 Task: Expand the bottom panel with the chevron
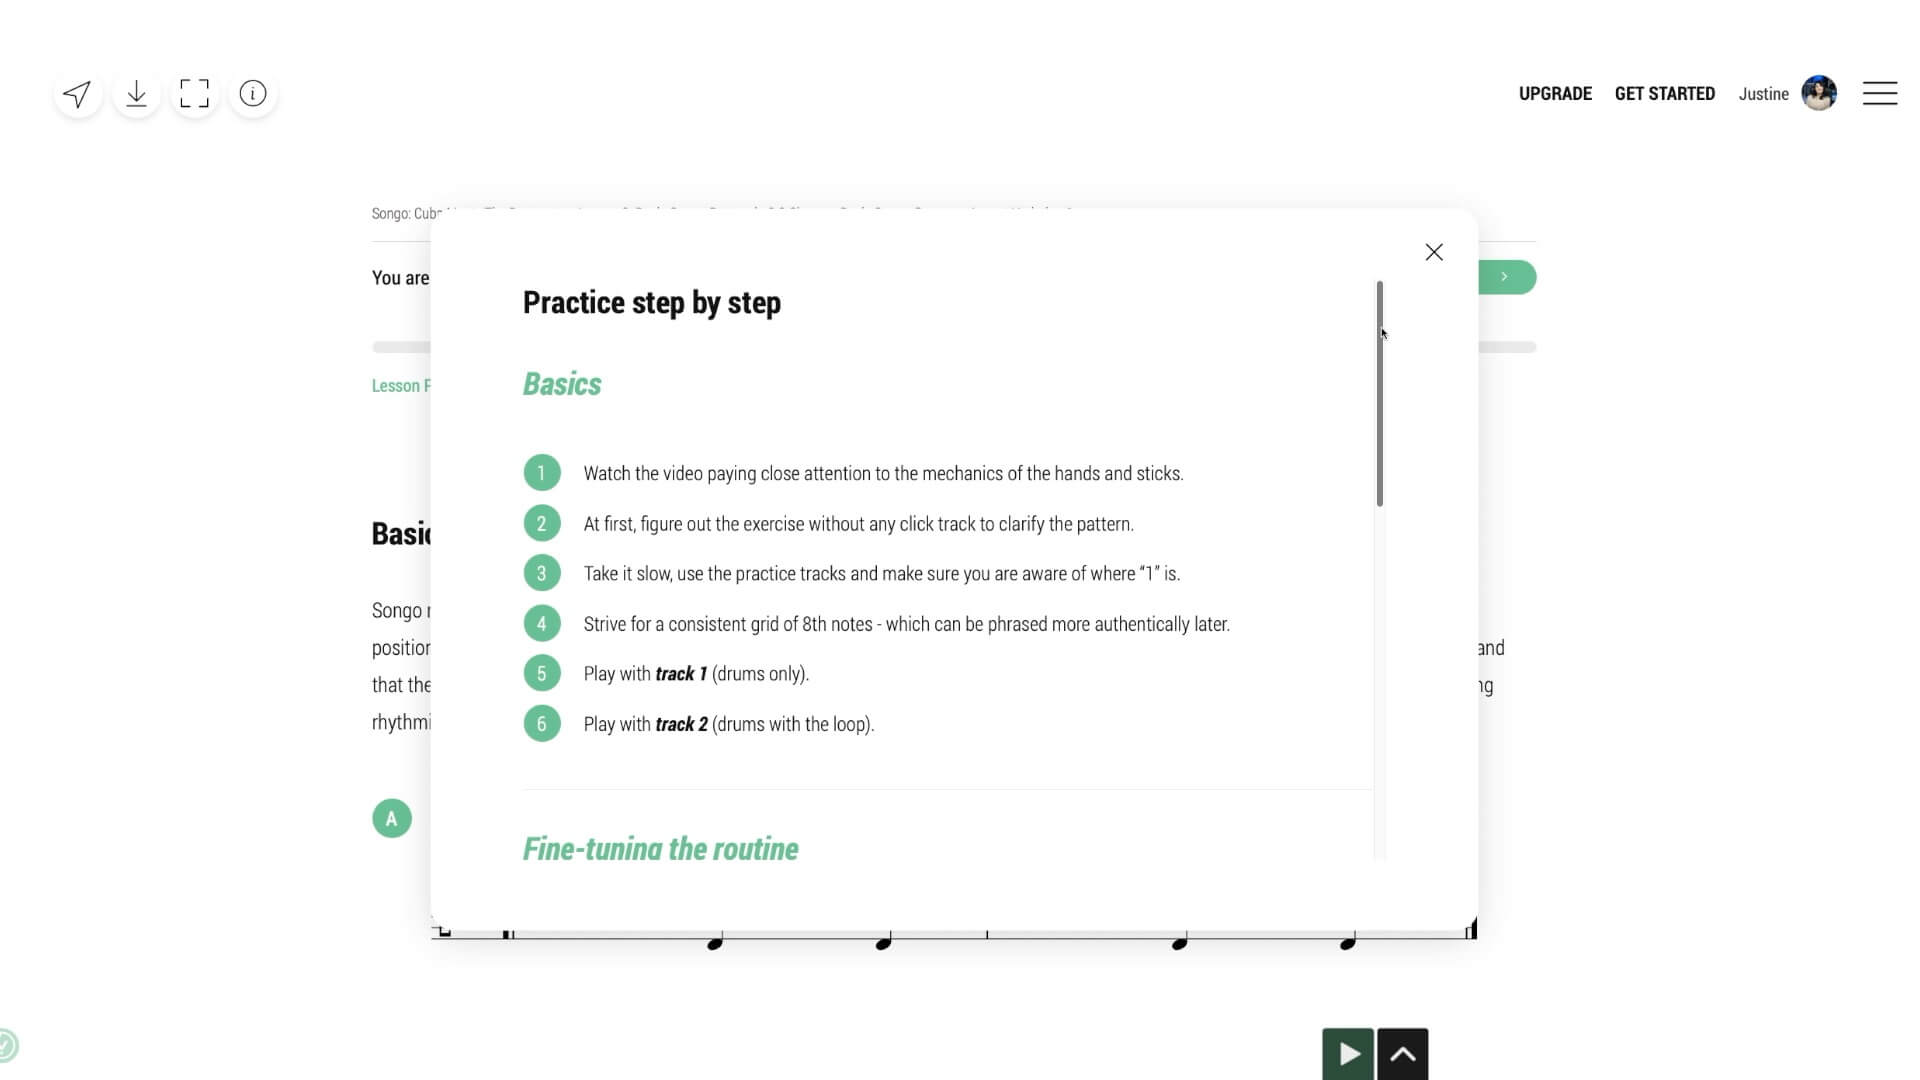[1403, 1053]
